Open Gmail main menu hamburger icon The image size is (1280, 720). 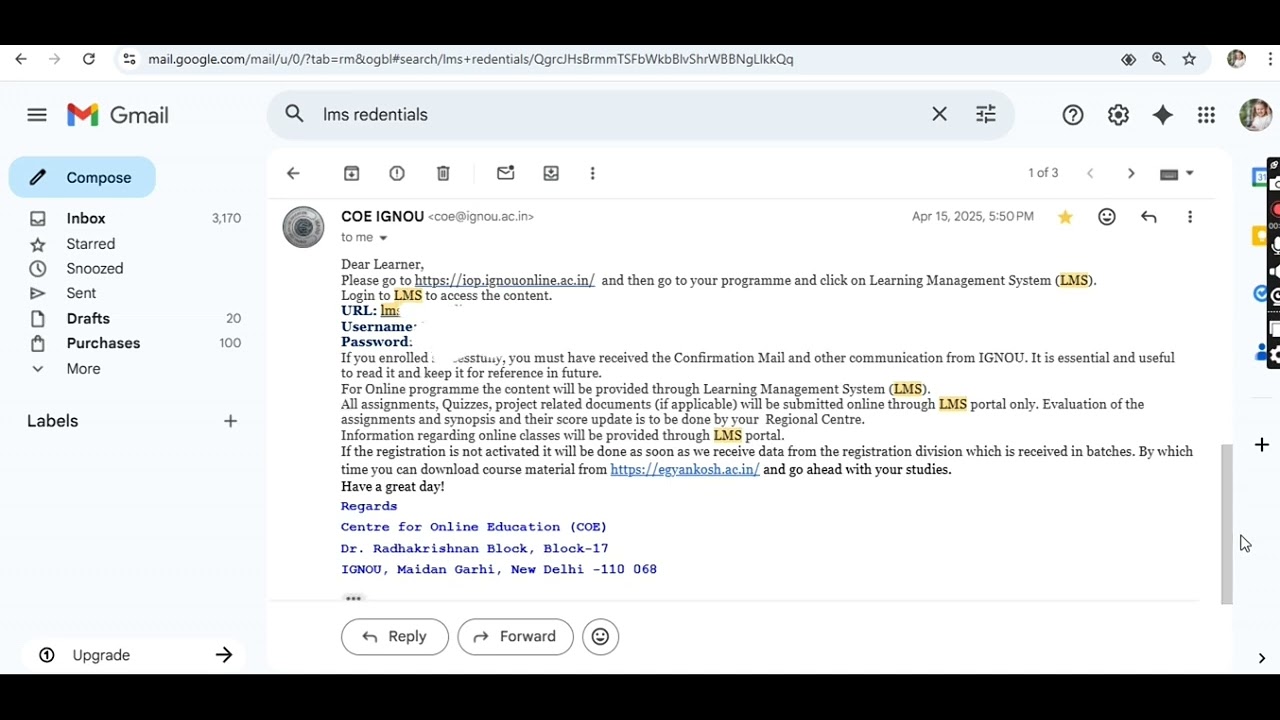coord(37,115)
